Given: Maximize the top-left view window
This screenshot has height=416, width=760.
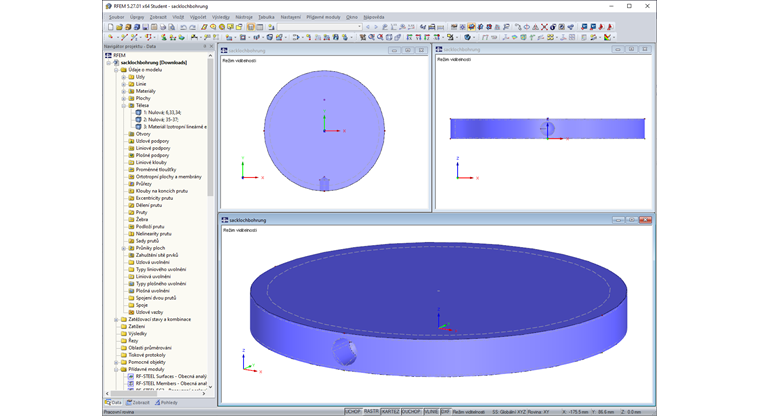Looking at the screenshot, I should (408, 50).
